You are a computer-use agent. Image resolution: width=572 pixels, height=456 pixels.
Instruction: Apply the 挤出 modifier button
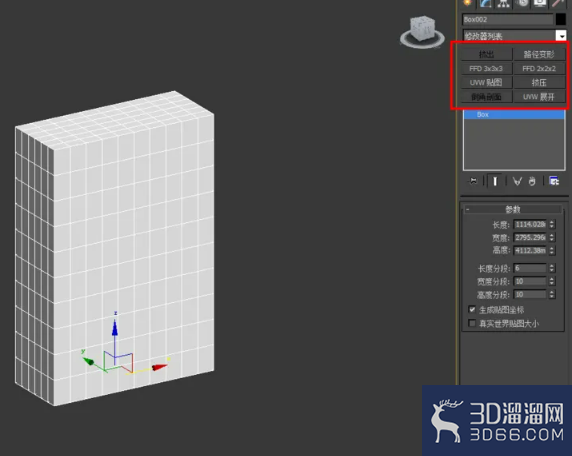pyautogui.click(x=486, y=54)
